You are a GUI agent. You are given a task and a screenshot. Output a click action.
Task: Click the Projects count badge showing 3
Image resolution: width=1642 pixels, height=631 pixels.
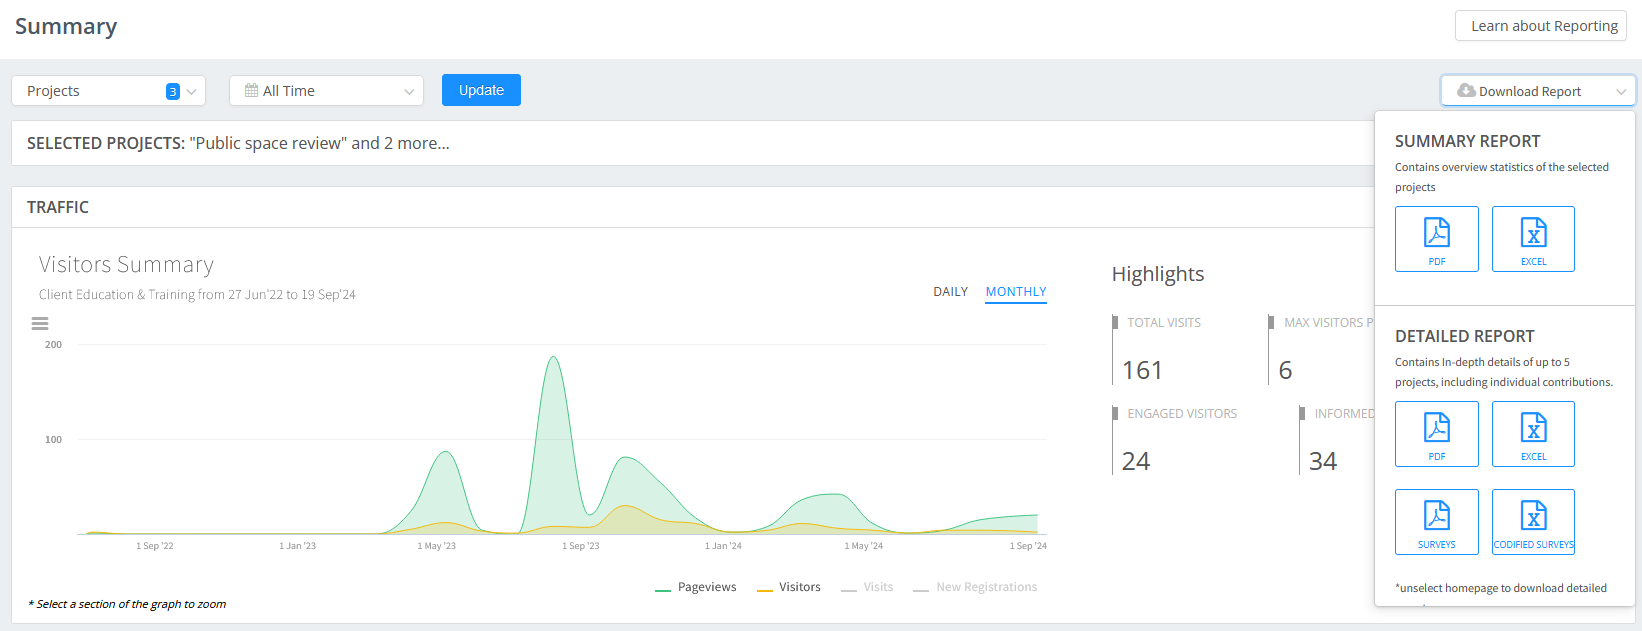[173, 91]
